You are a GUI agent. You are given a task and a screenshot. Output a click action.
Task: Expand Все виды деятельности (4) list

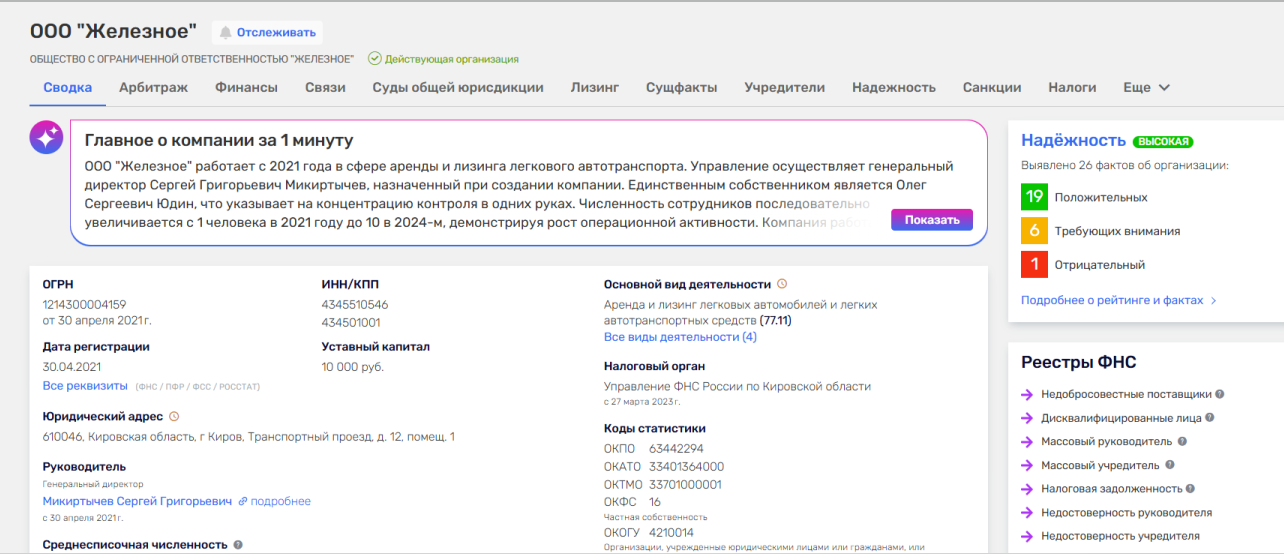680,337
